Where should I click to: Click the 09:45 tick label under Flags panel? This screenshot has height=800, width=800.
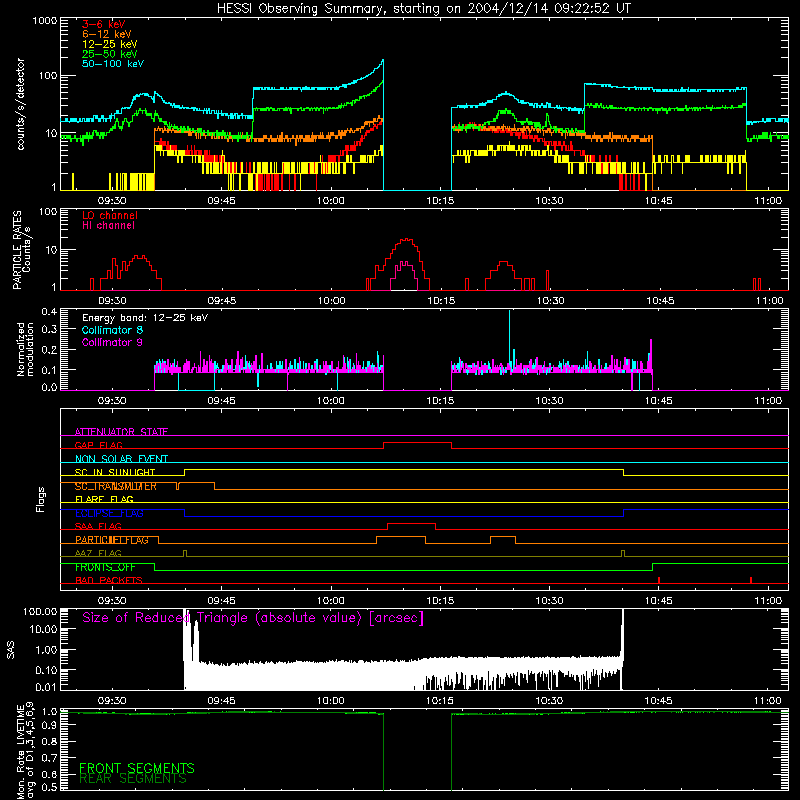tap(221, 601)
